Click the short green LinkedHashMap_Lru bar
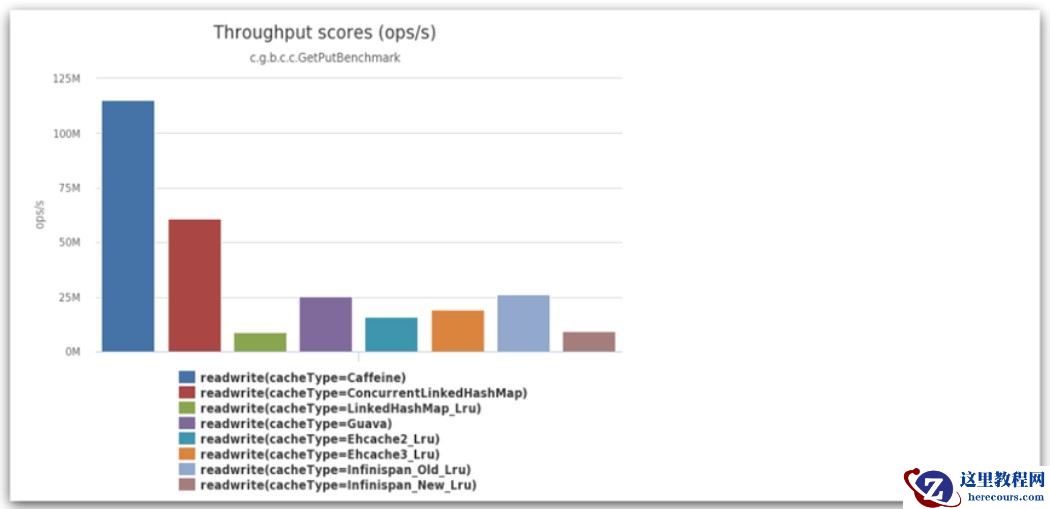This screenshot has height=509, width=1050. pos(260,342)
